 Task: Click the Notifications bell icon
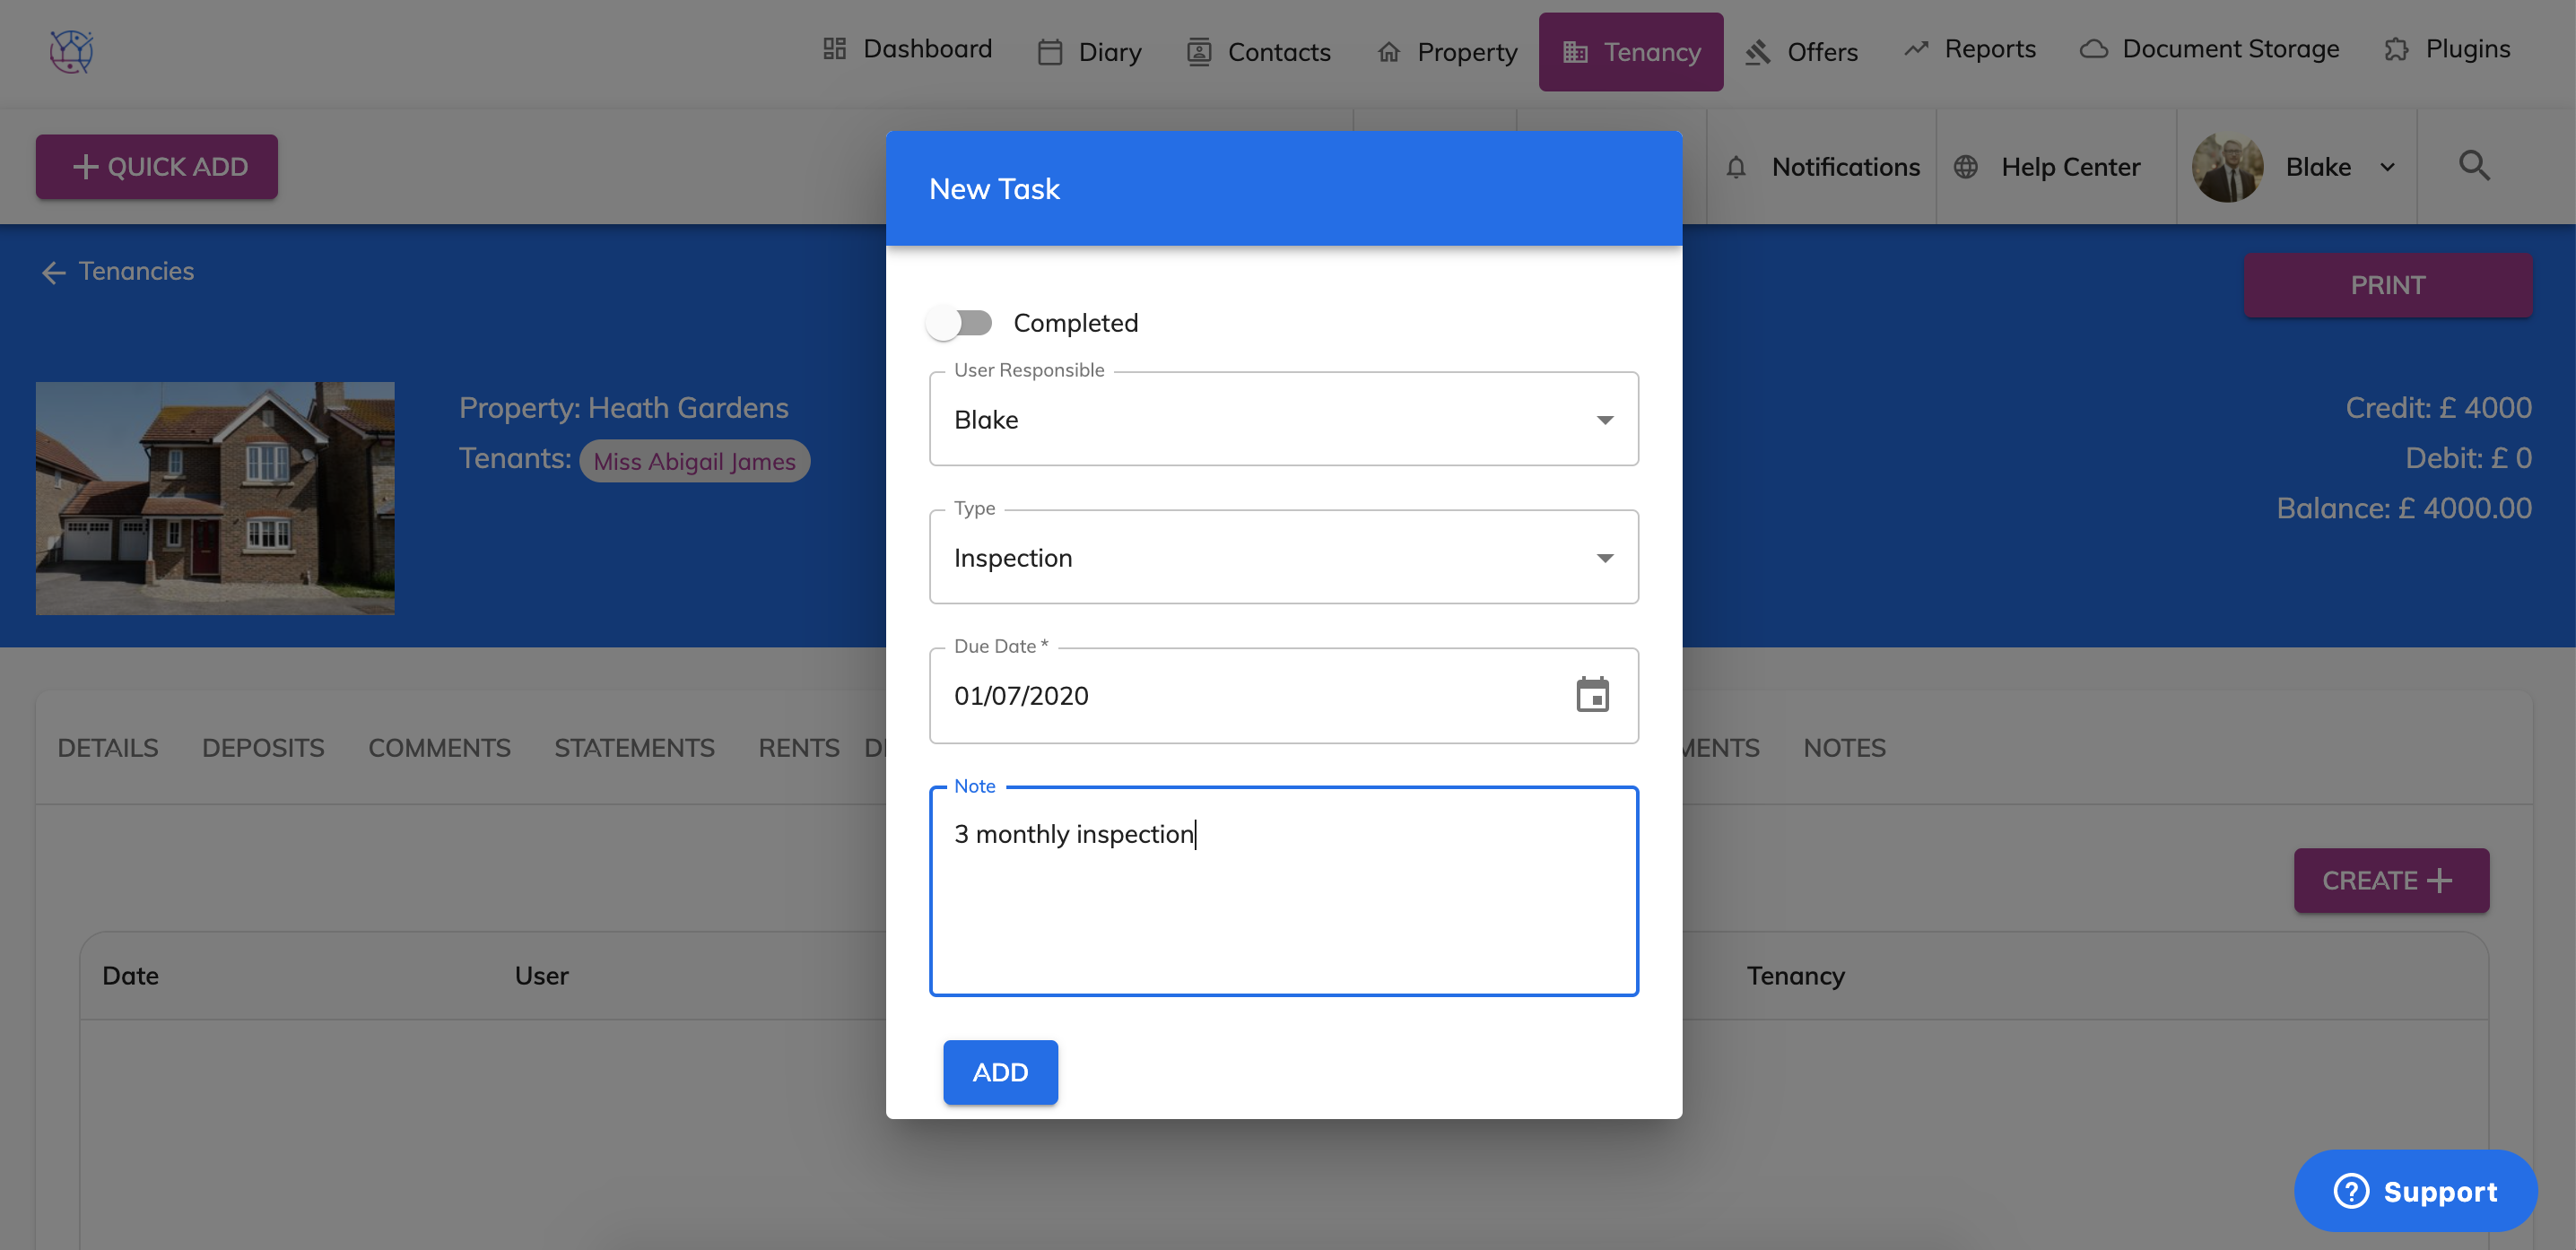[x=1735, y=167]
